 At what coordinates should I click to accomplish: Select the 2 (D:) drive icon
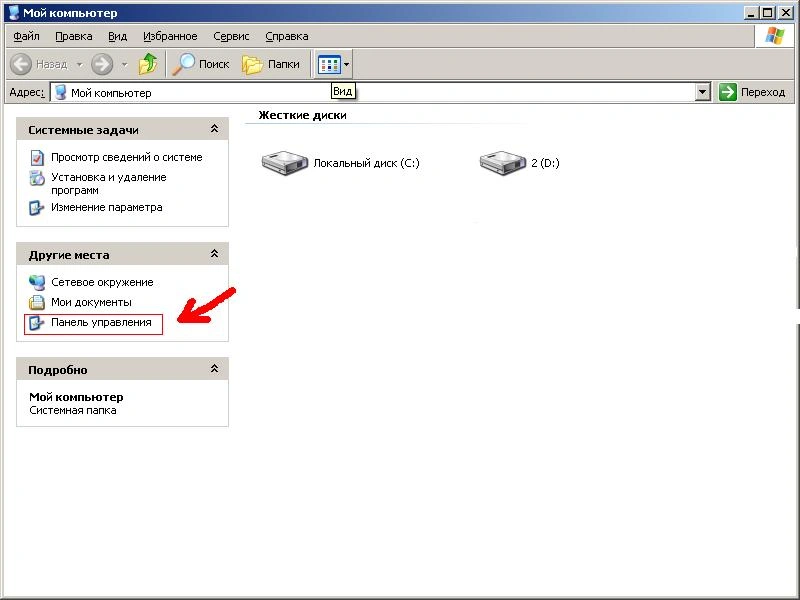point(502,162)
